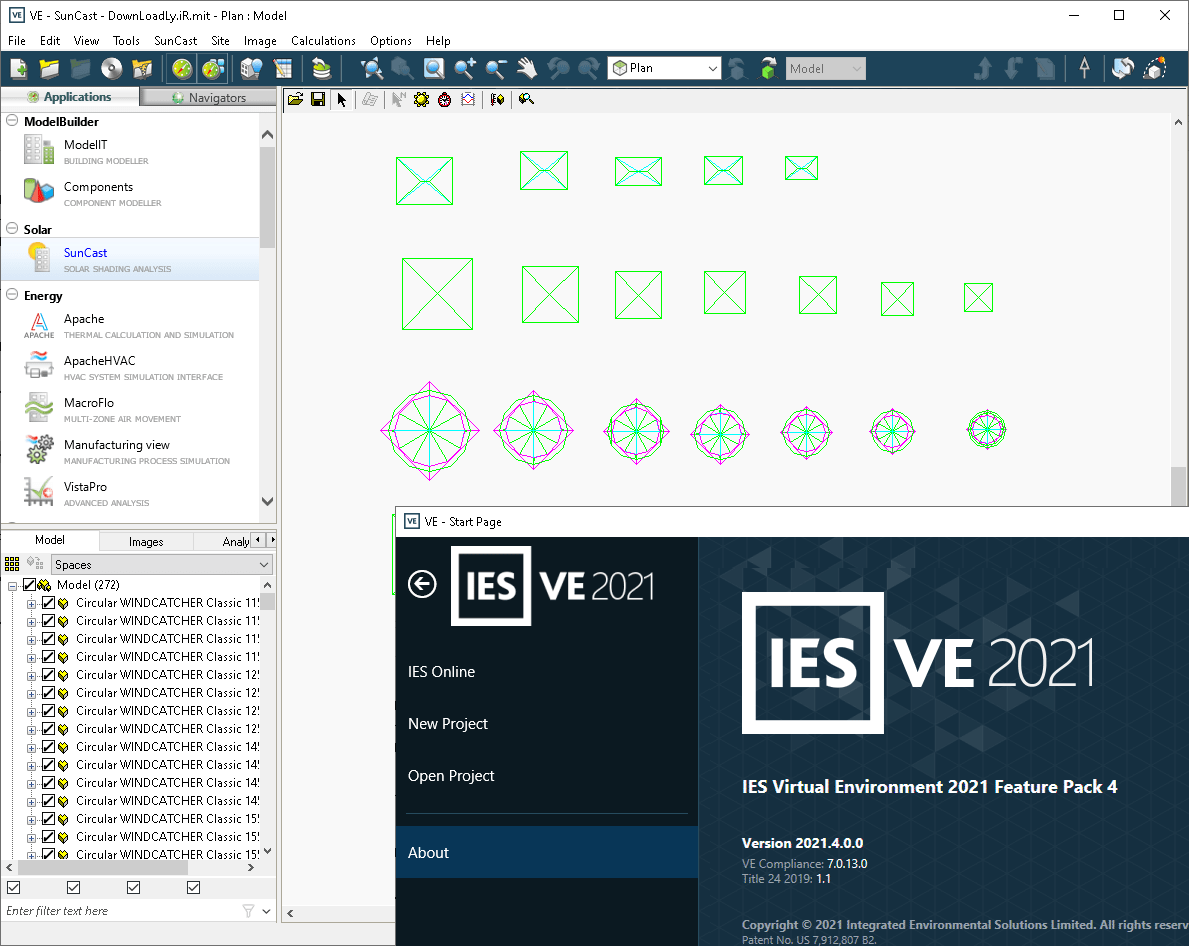
Task: Click the thermometer with yellow cube icon
Action: 497,99
